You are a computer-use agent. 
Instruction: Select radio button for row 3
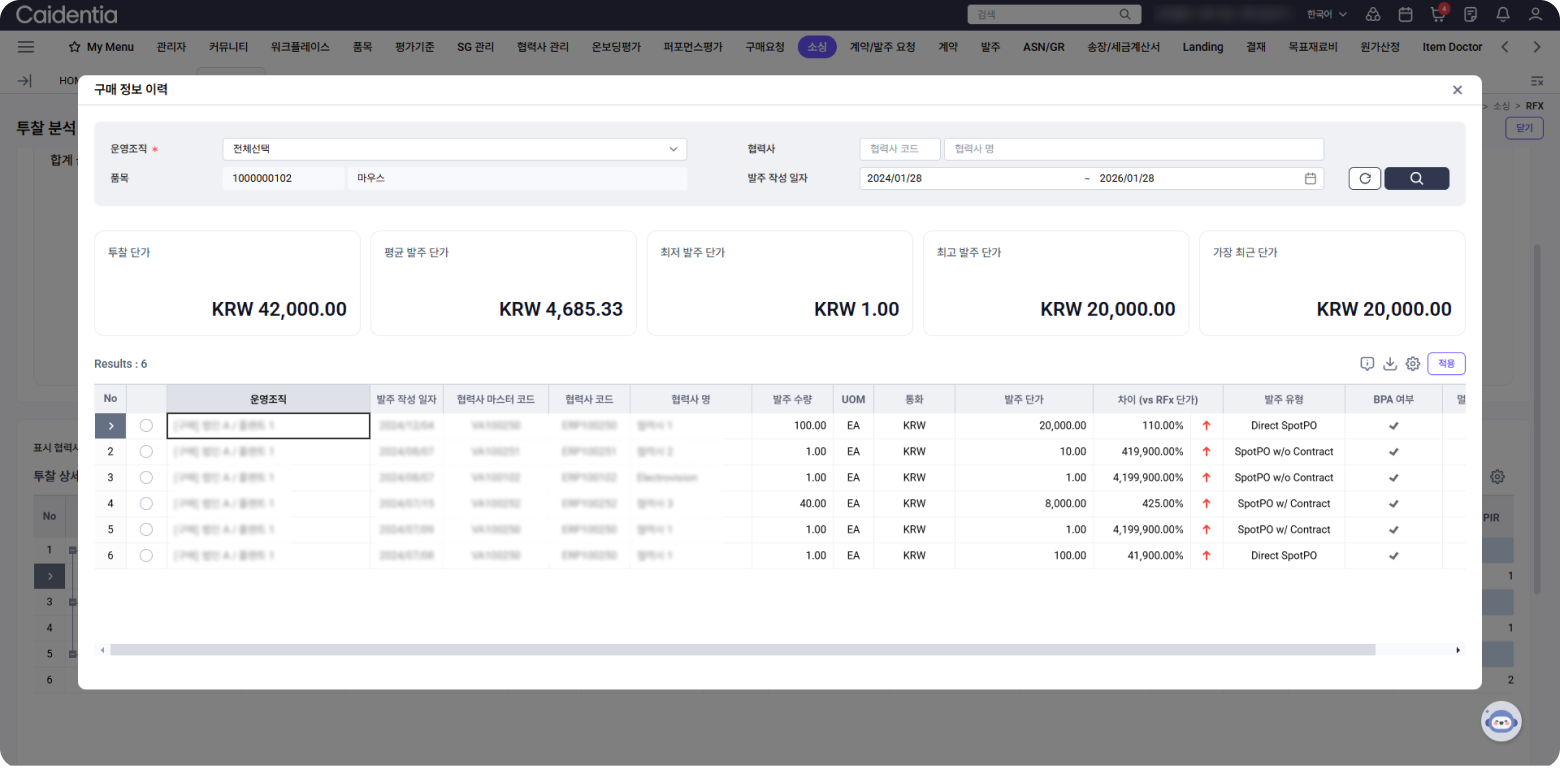(146, 478)
